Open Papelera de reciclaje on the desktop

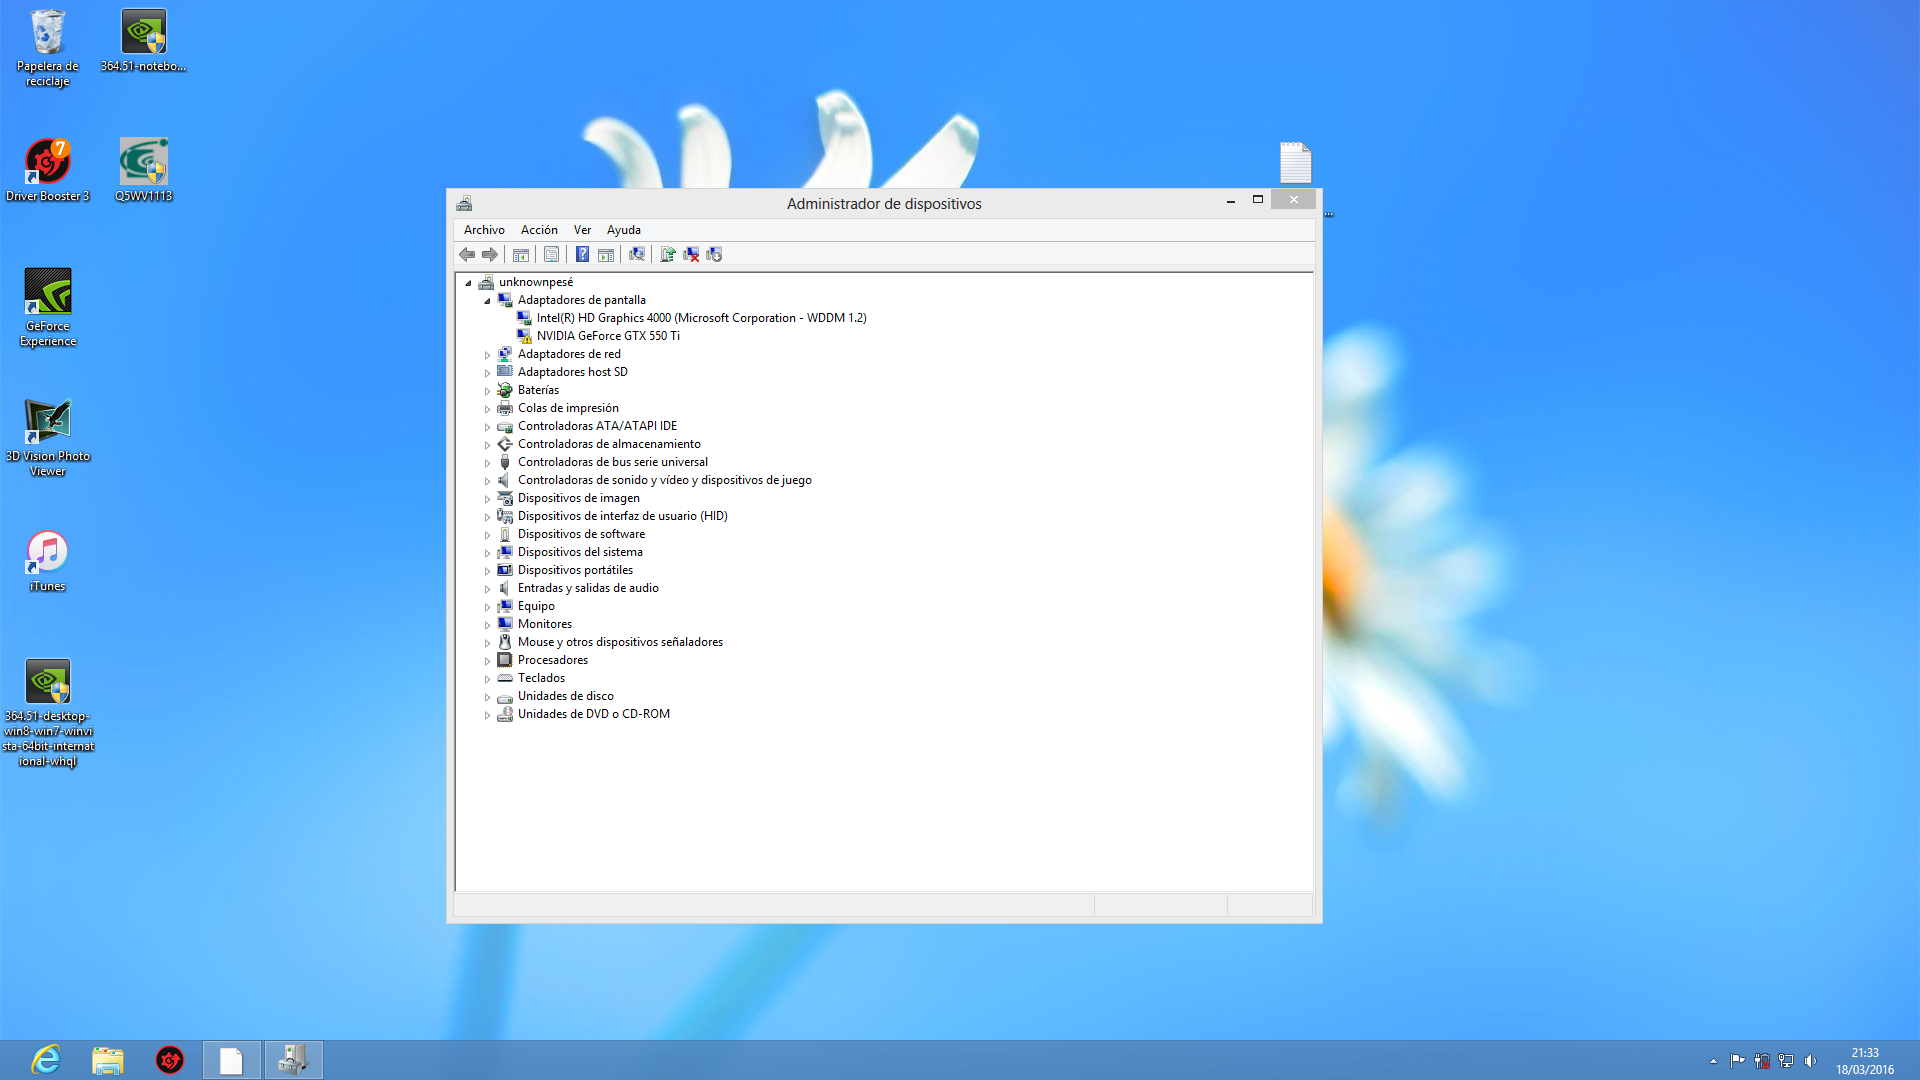point(47,48)
